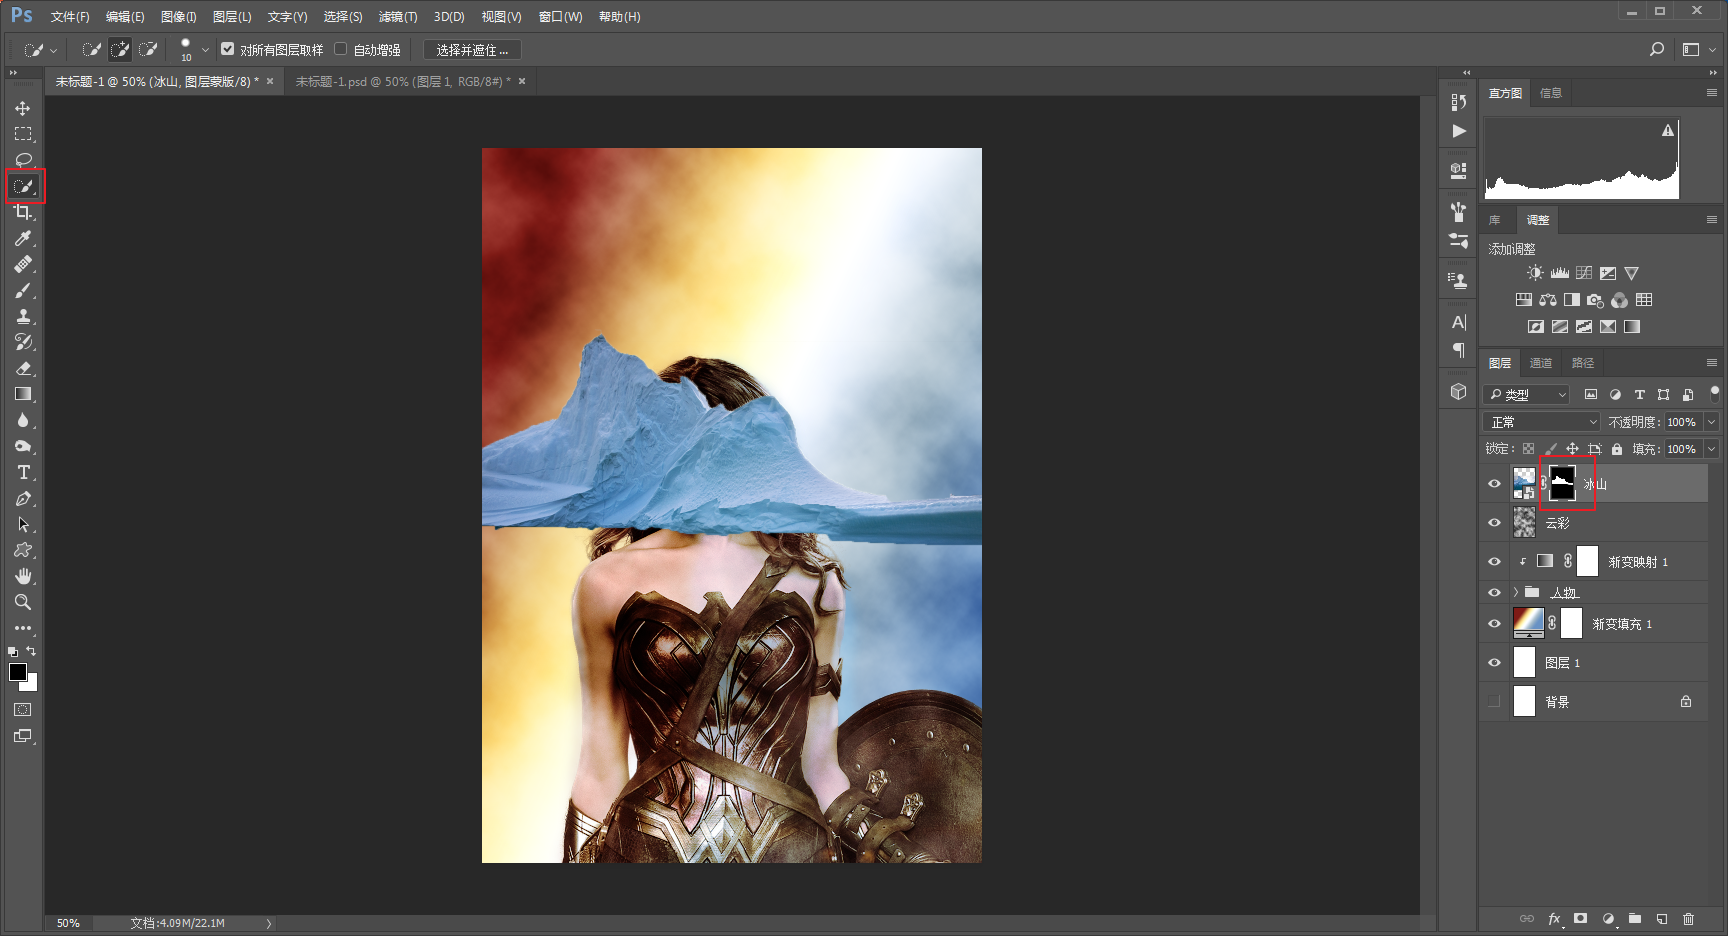Open the tool preset picker dropdown
The height and width of the screenshot is (936, 1728).
click(53, 49)
